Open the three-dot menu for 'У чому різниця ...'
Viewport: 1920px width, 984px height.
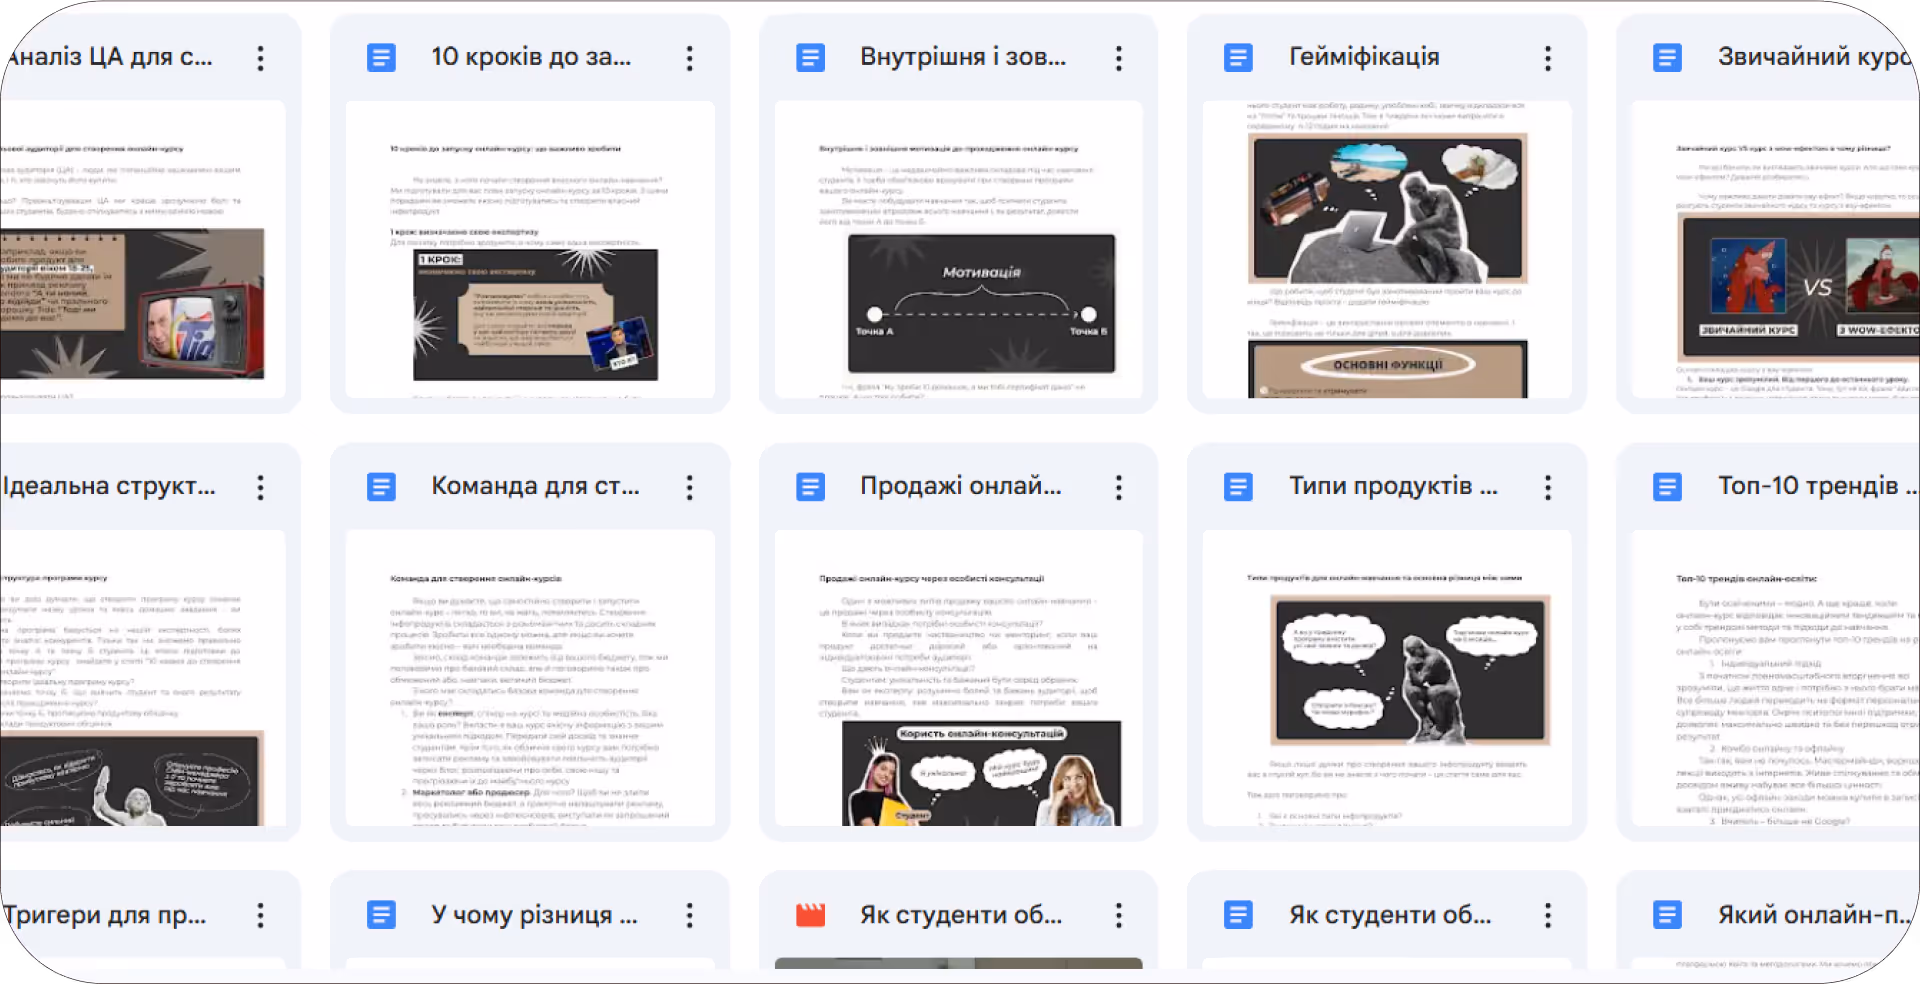pyautogui.click(x=689, y=915)
